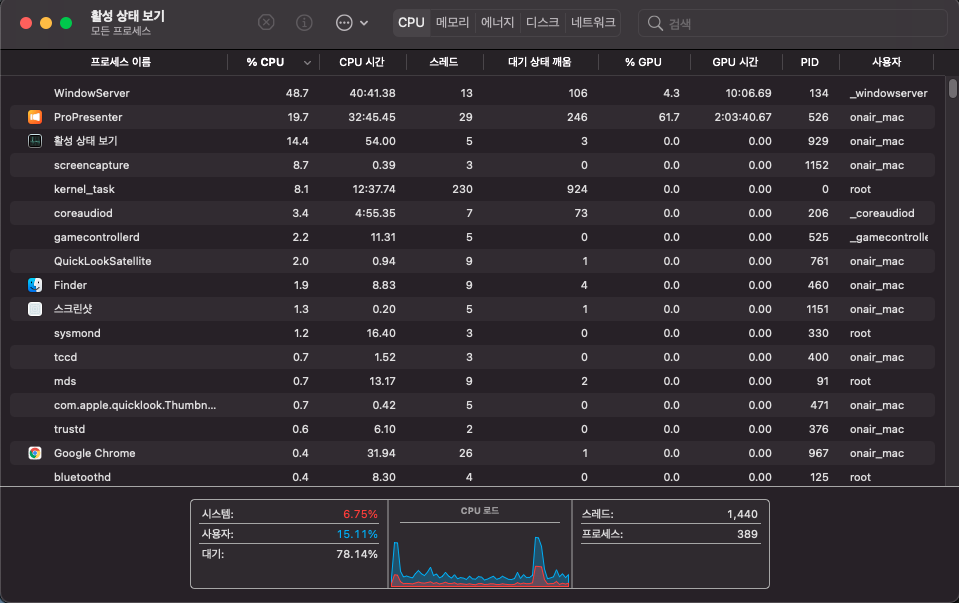Open the ellipsis action menu icon
This screenshot has height=603, width=959.
[x=344, y=23]
